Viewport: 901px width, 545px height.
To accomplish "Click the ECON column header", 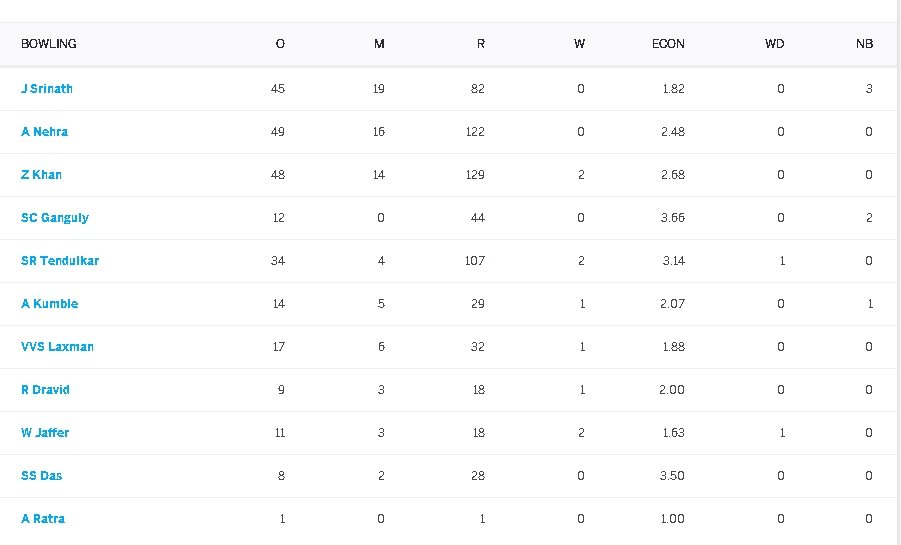I will click(x=668, y=44).
